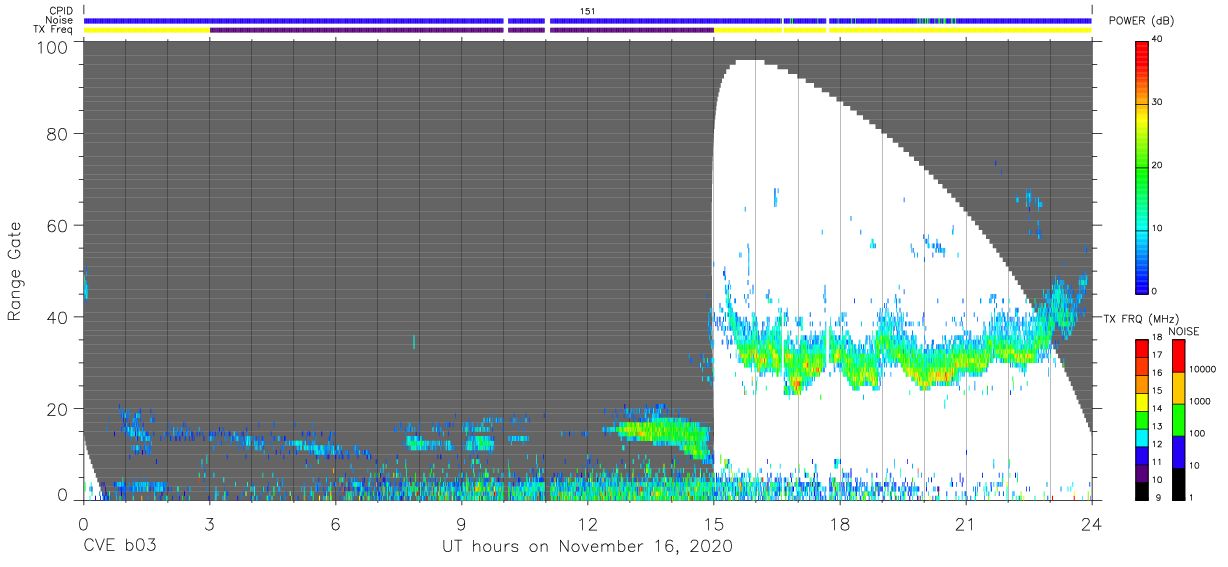
Task: Click the 15 tick on UT hours axis
Action: pyautogui.click(x=714, y=523)
